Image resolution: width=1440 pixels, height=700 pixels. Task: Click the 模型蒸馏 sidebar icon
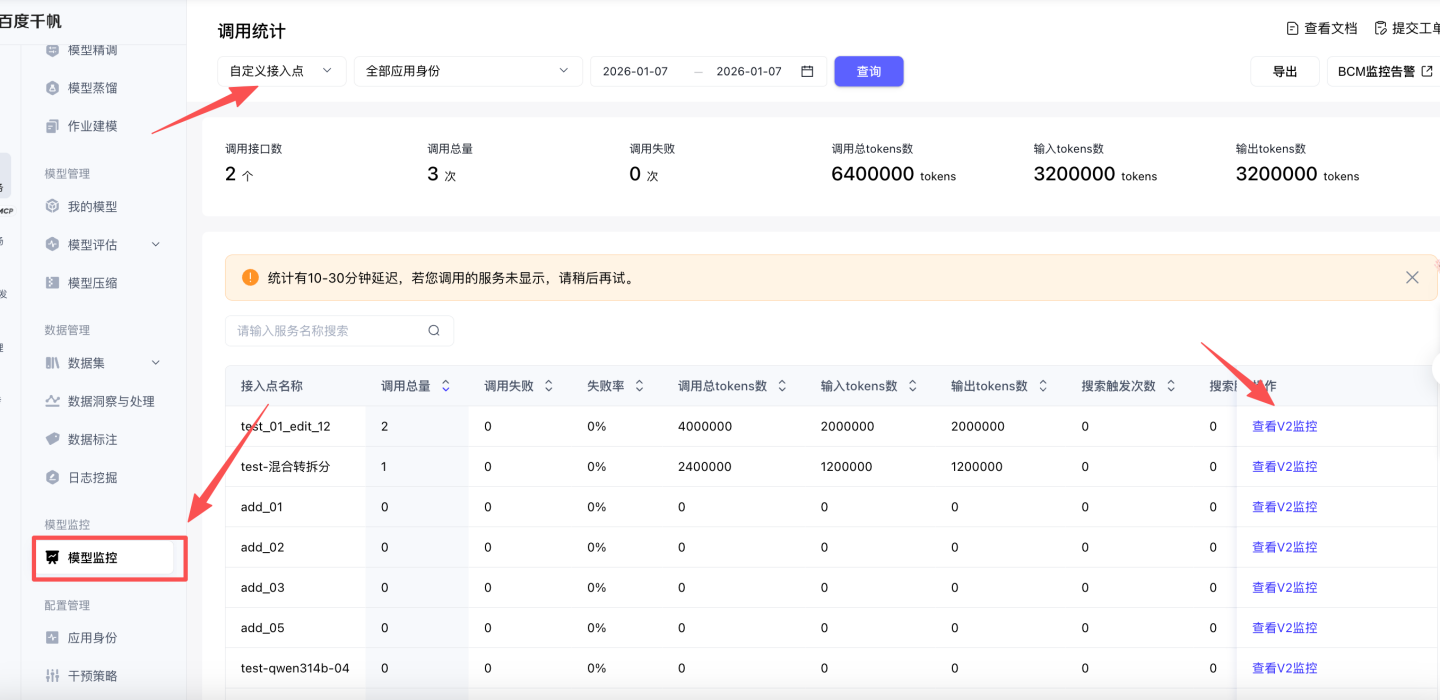click(x=53, y=88)
